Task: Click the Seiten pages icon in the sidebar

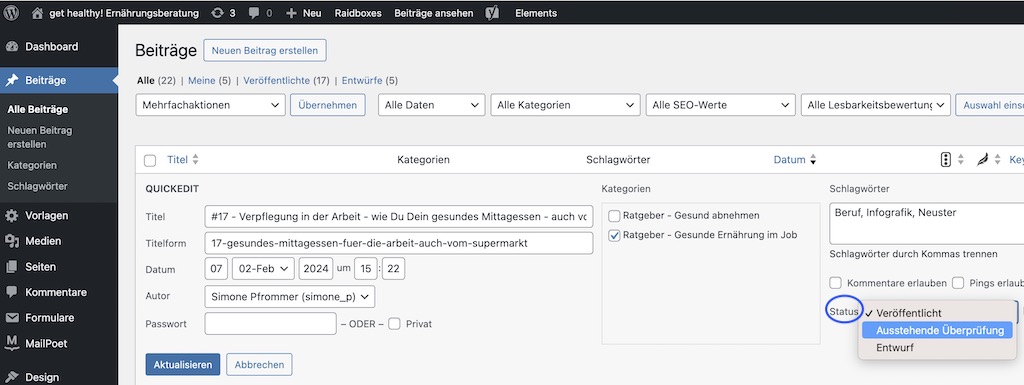Action: pos(12,267)
